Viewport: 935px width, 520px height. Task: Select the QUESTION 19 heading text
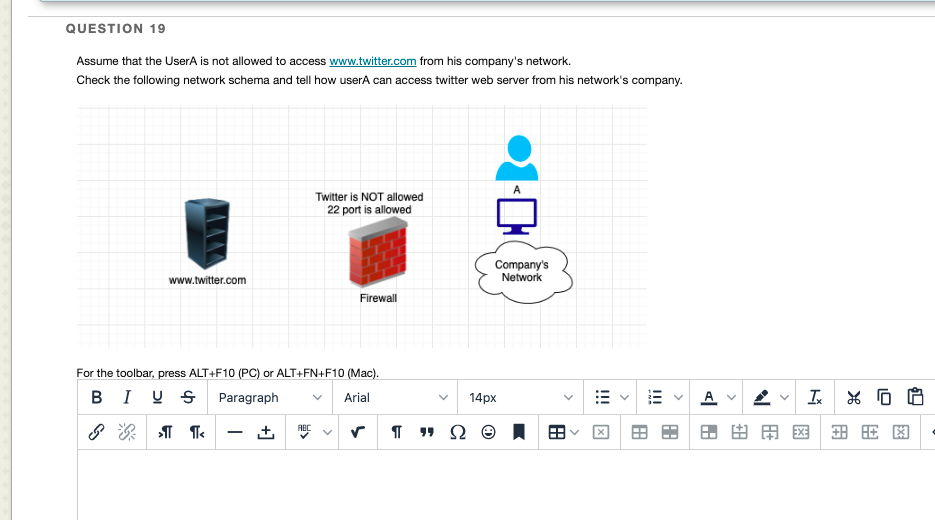[x=116, y=29]
